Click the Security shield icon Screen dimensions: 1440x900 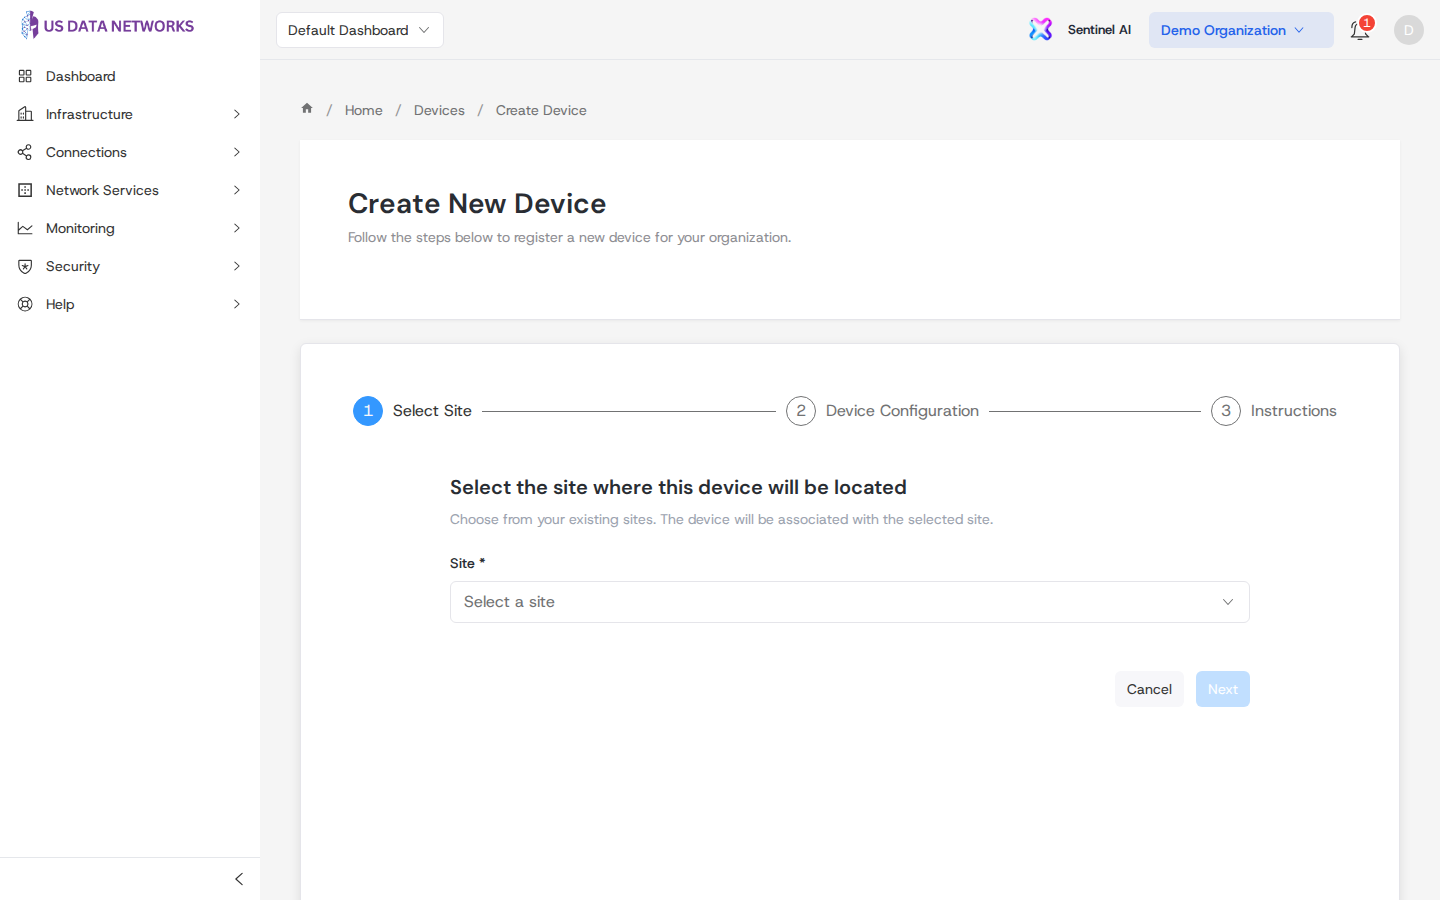[25, 266]
